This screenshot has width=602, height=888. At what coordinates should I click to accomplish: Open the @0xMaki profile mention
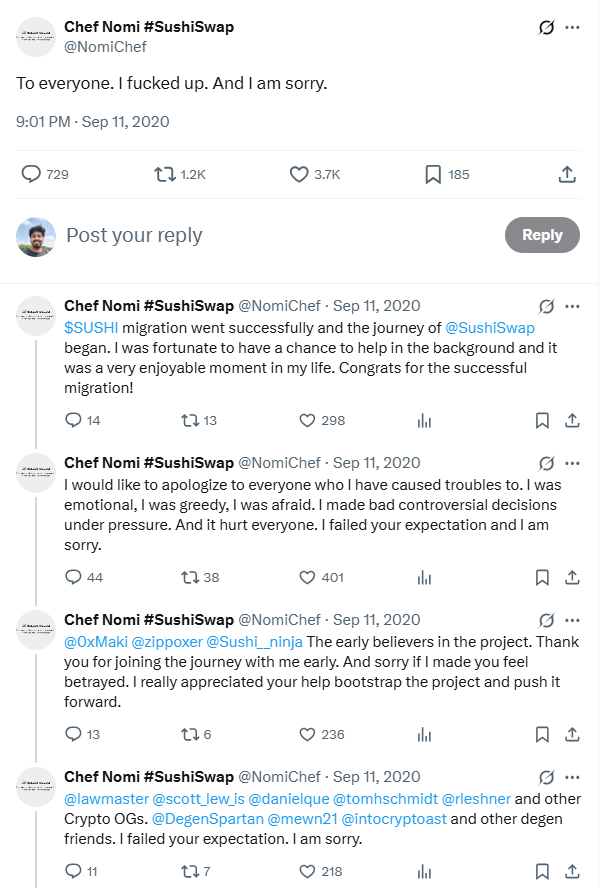pyautogui.click(x=96, y=642)
